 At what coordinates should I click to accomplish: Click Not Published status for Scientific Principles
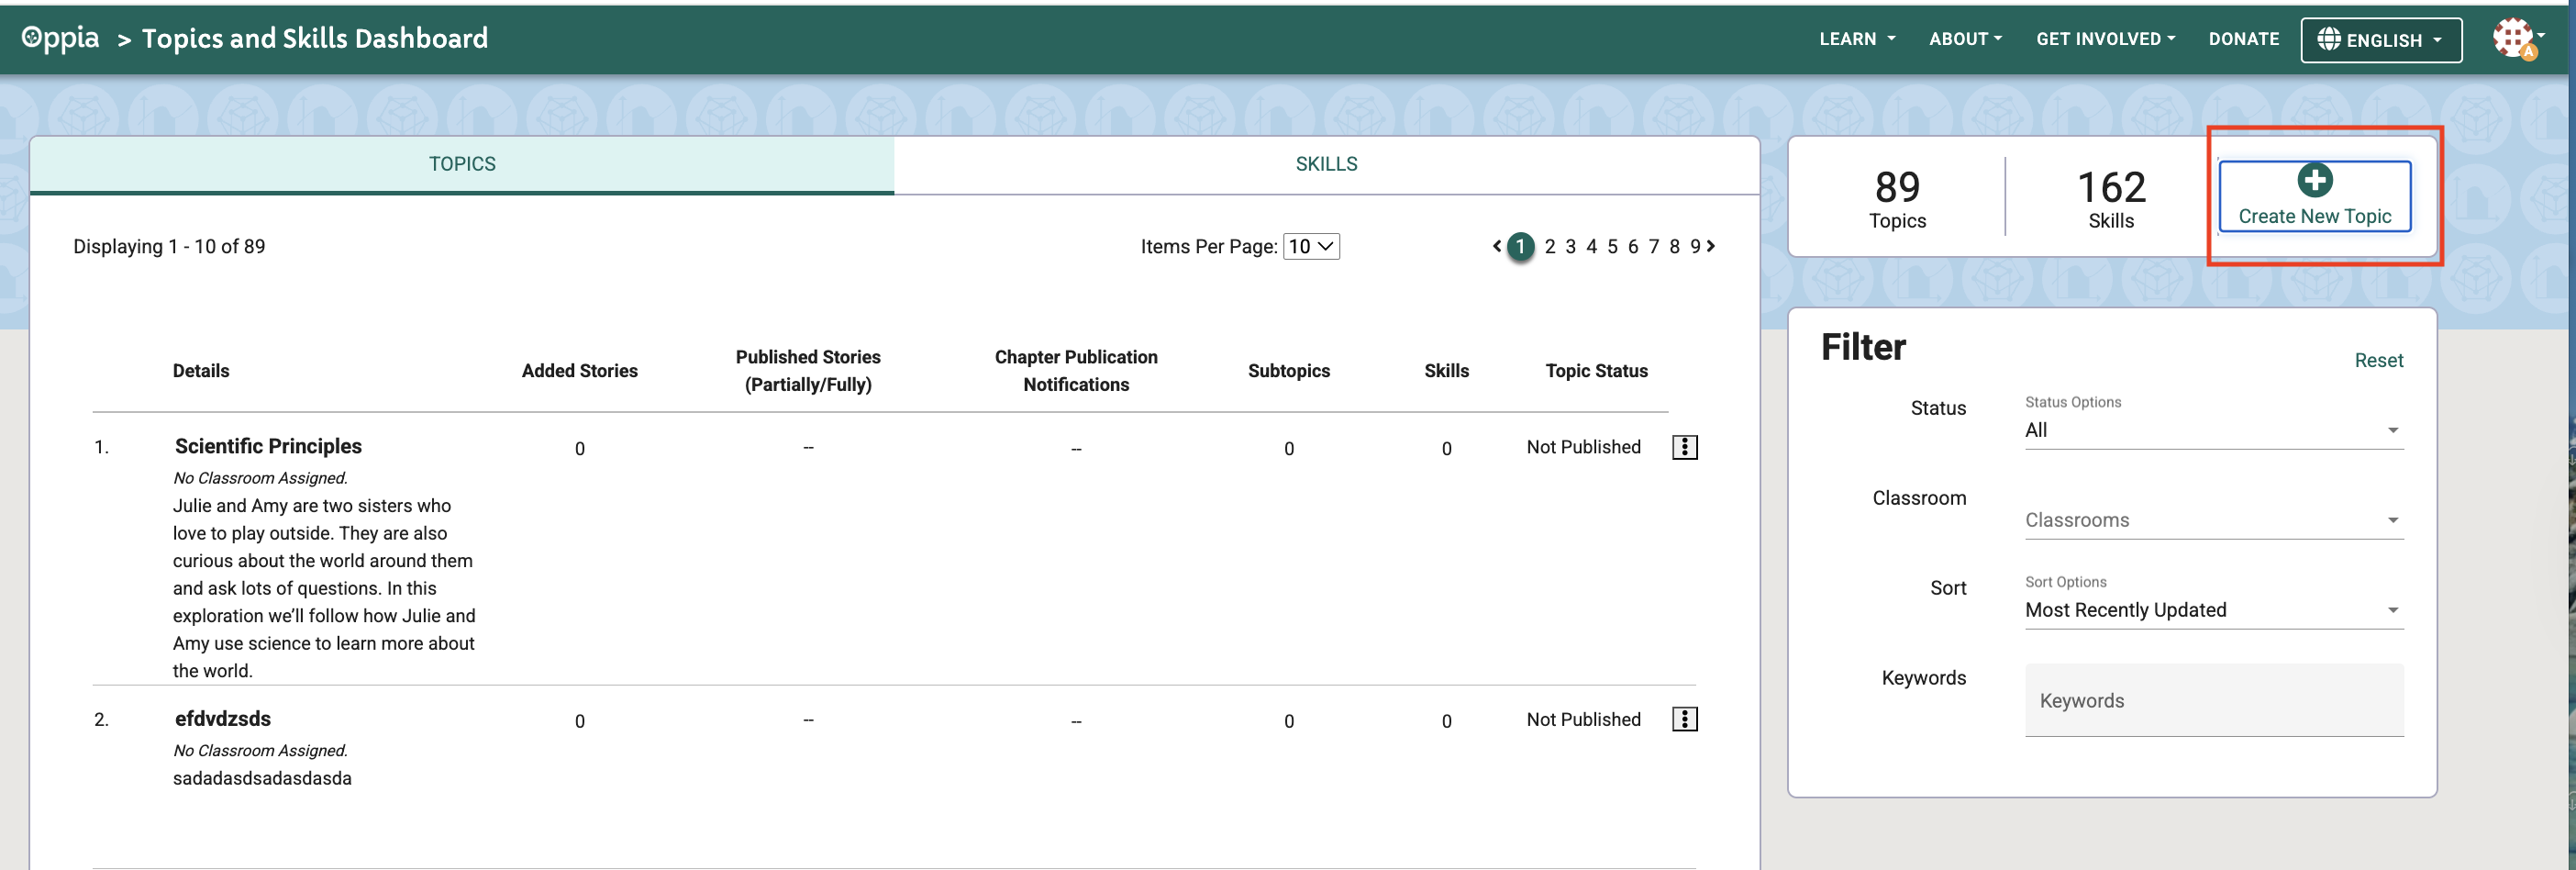click(1583, 447)
